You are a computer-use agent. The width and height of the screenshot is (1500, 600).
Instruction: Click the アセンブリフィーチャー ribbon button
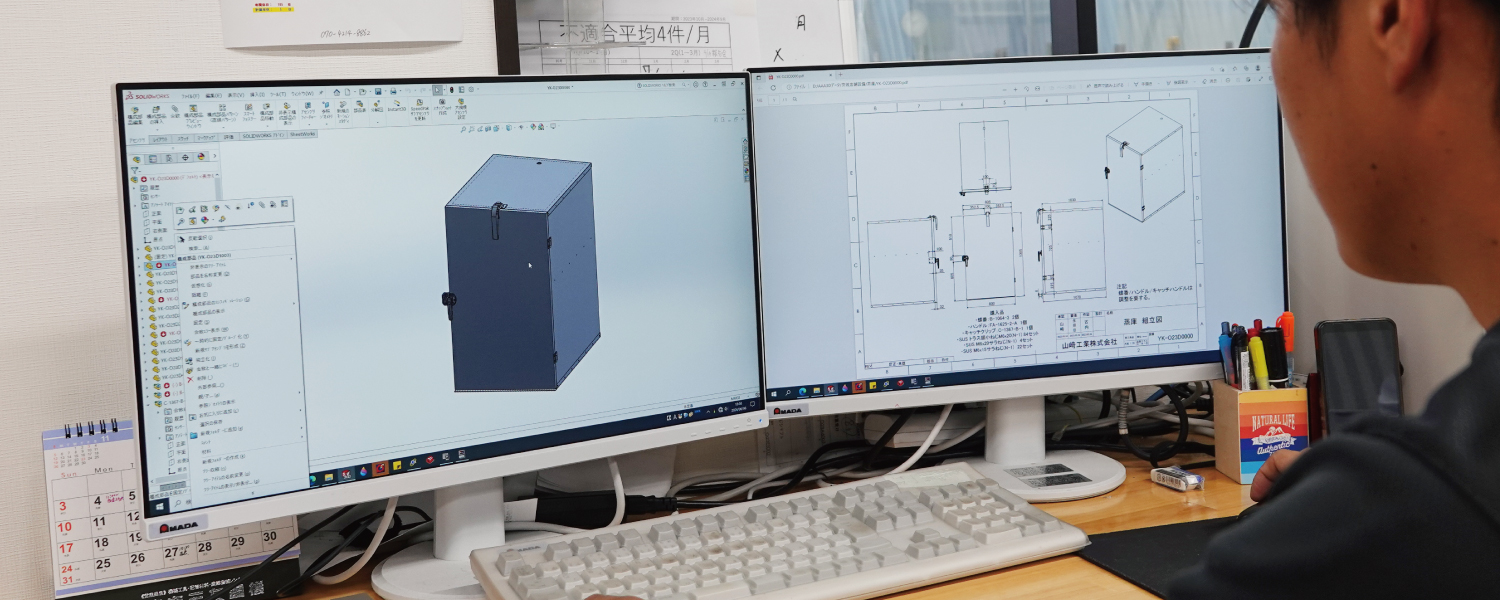[308, 108]
